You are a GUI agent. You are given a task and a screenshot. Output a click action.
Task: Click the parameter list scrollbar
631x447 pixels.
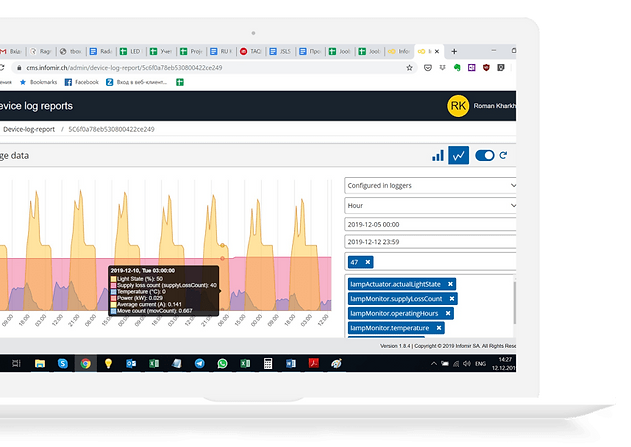coord(515,303)
